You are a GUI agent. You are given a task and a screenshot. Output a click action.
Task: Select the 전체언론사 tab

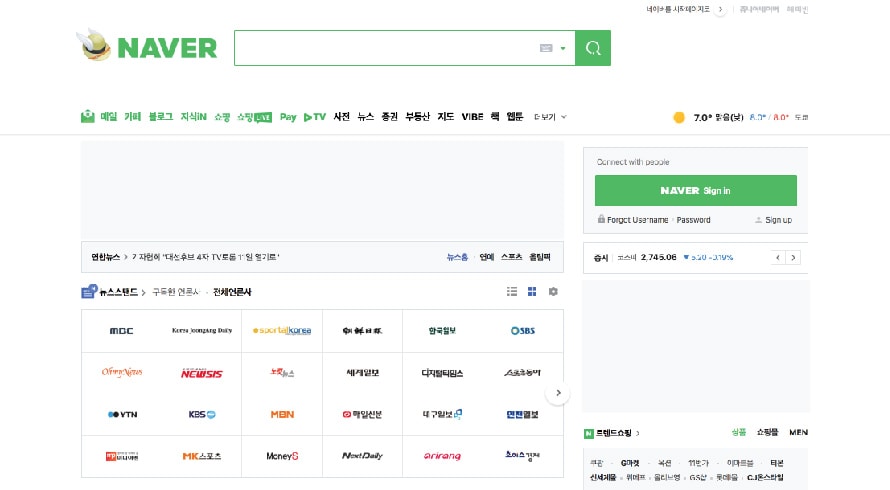tap(232, 292)
